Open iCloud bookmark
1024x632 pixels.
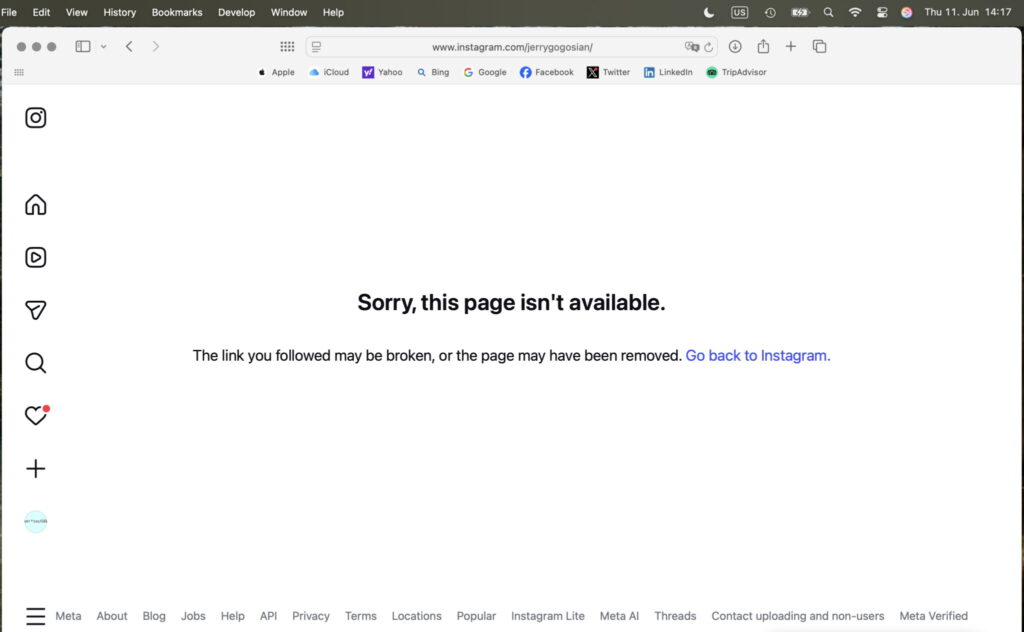pyautogui.click(x=328, y=72)
